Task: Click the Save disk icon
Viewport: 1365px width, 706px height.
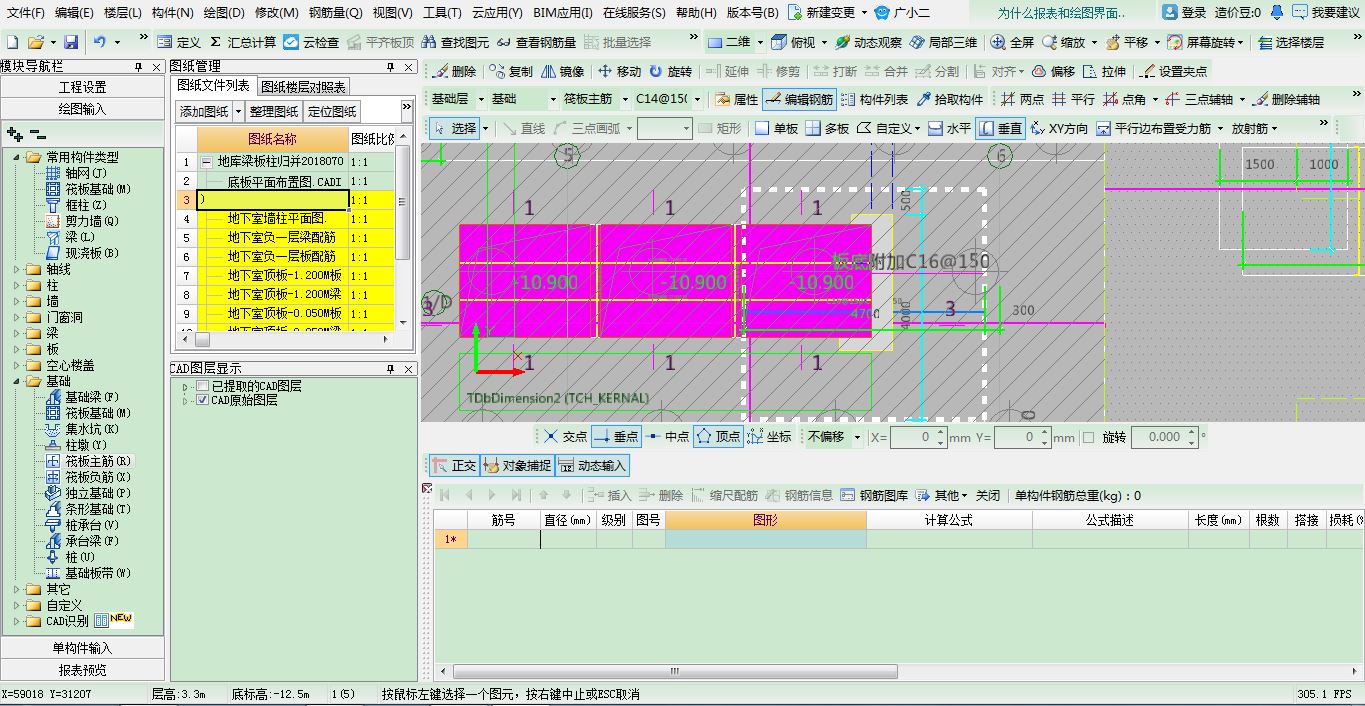Action: pyautogui.click(x=71, y=43)
